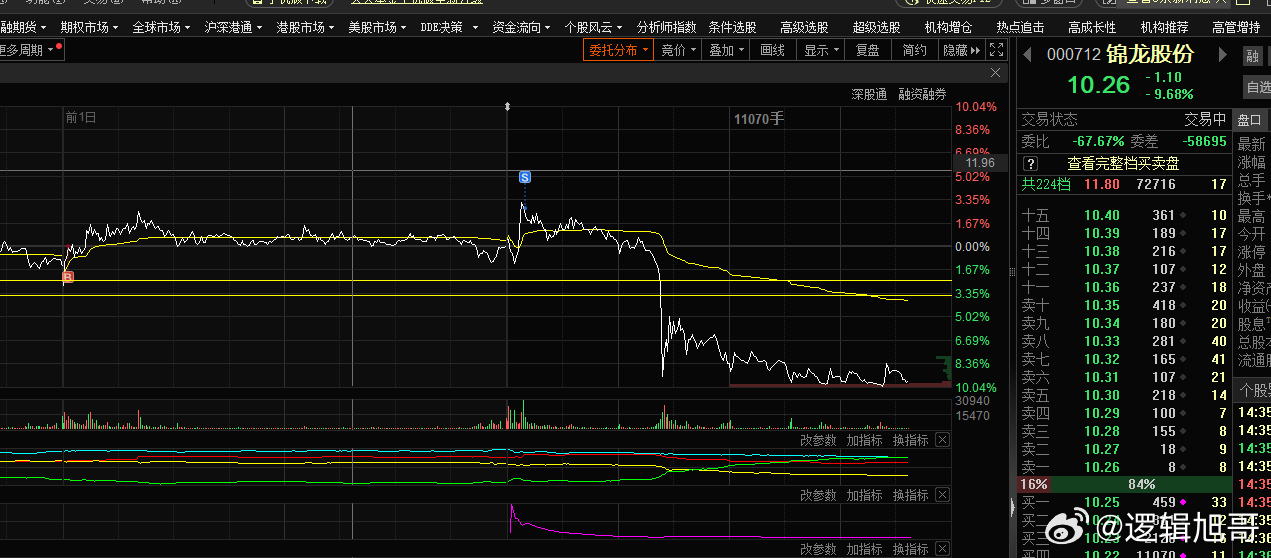
Task: Click the orange B buy marker on chart
Action: 68,277
